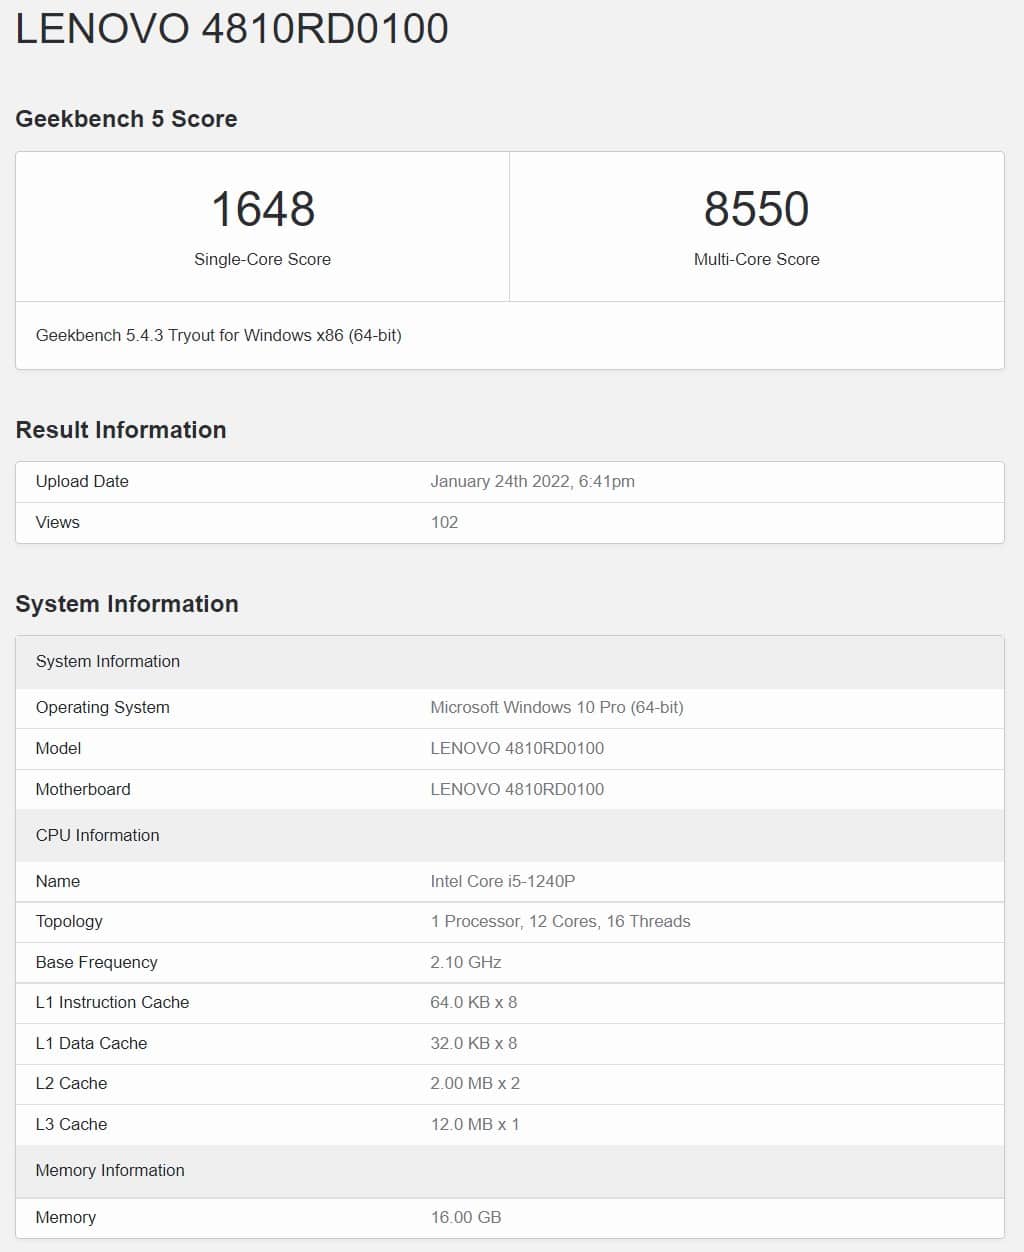Select the Multi-Core Score value 8550
This screenshot has width=1024, height=1252.
[x=757, y=209]
